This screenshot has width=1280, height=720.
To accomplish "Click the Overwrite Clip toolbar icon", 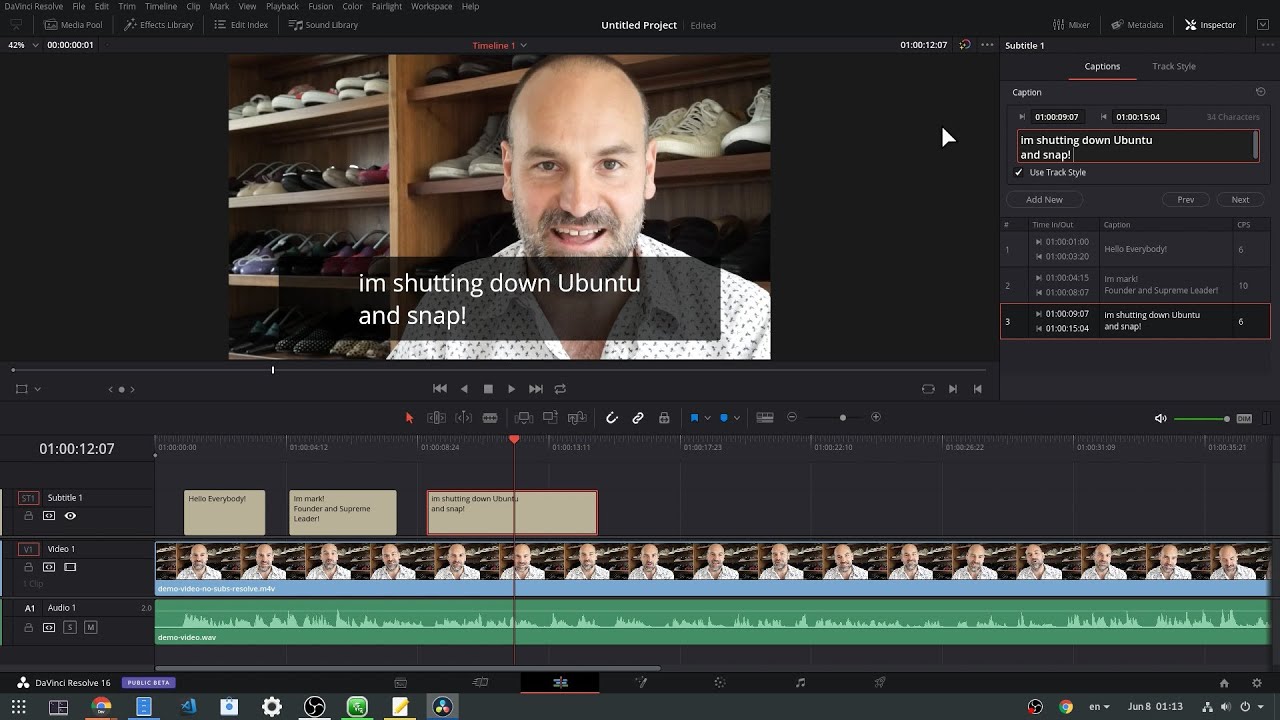I will tap(550, 418).
